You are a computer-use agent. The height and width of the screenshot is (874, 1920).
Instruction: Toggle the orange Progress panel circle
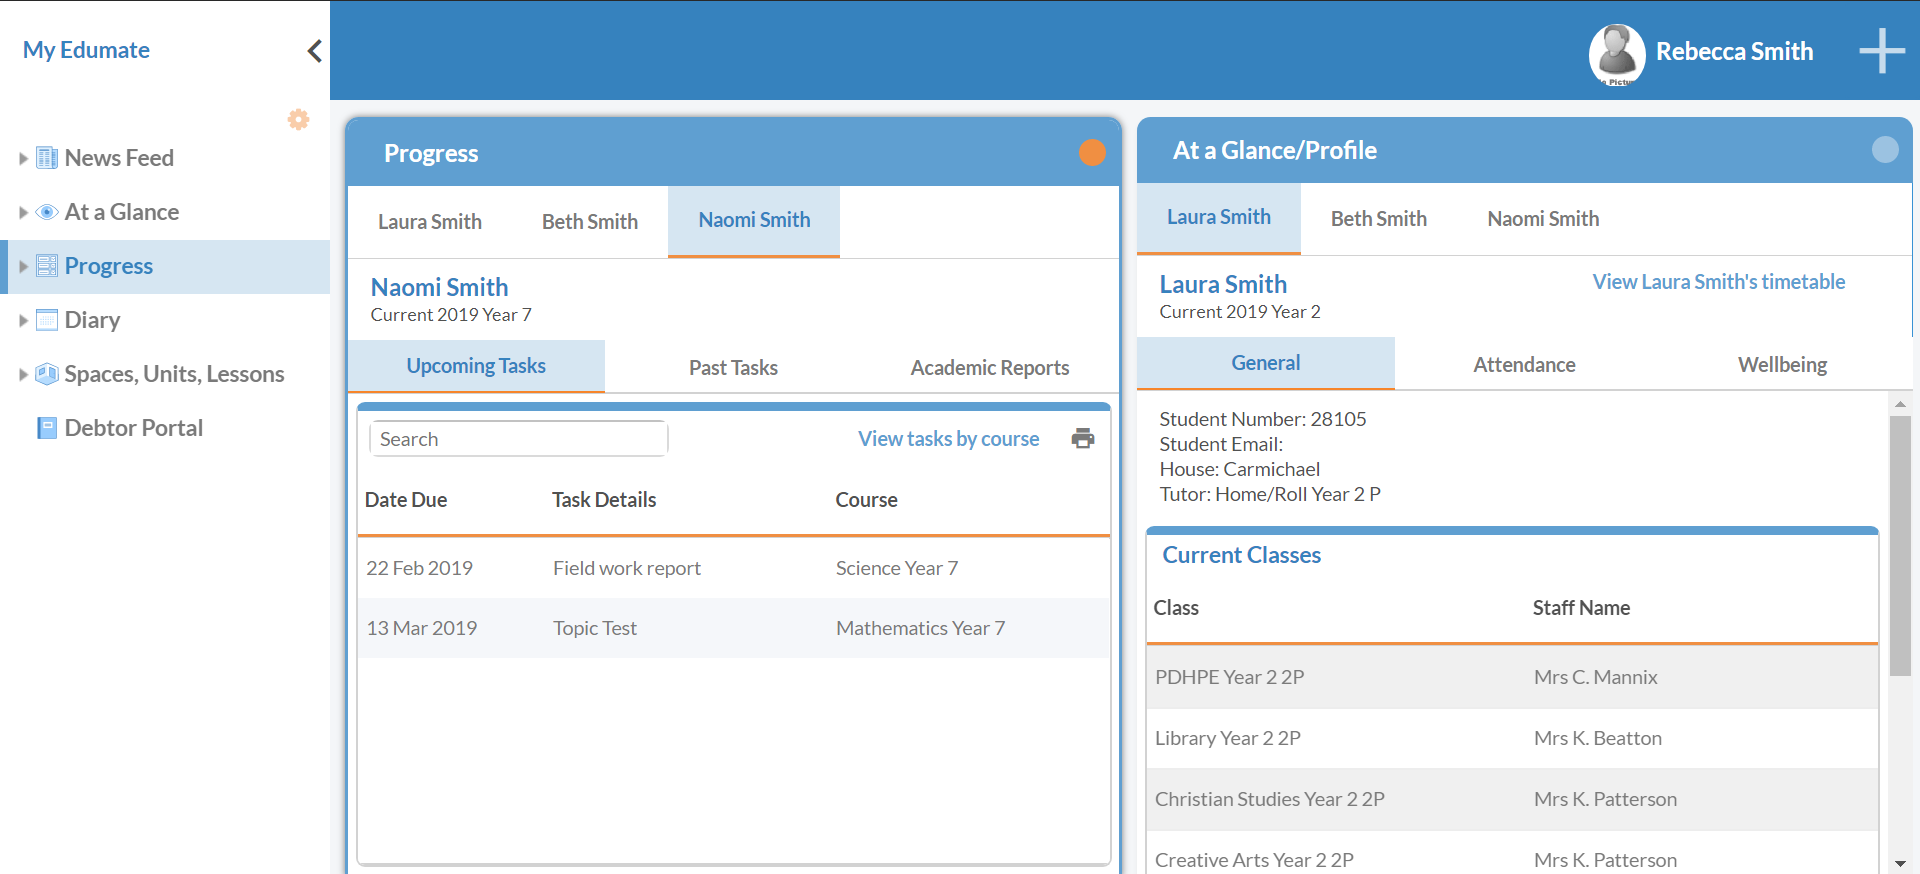coord(1092,152)
